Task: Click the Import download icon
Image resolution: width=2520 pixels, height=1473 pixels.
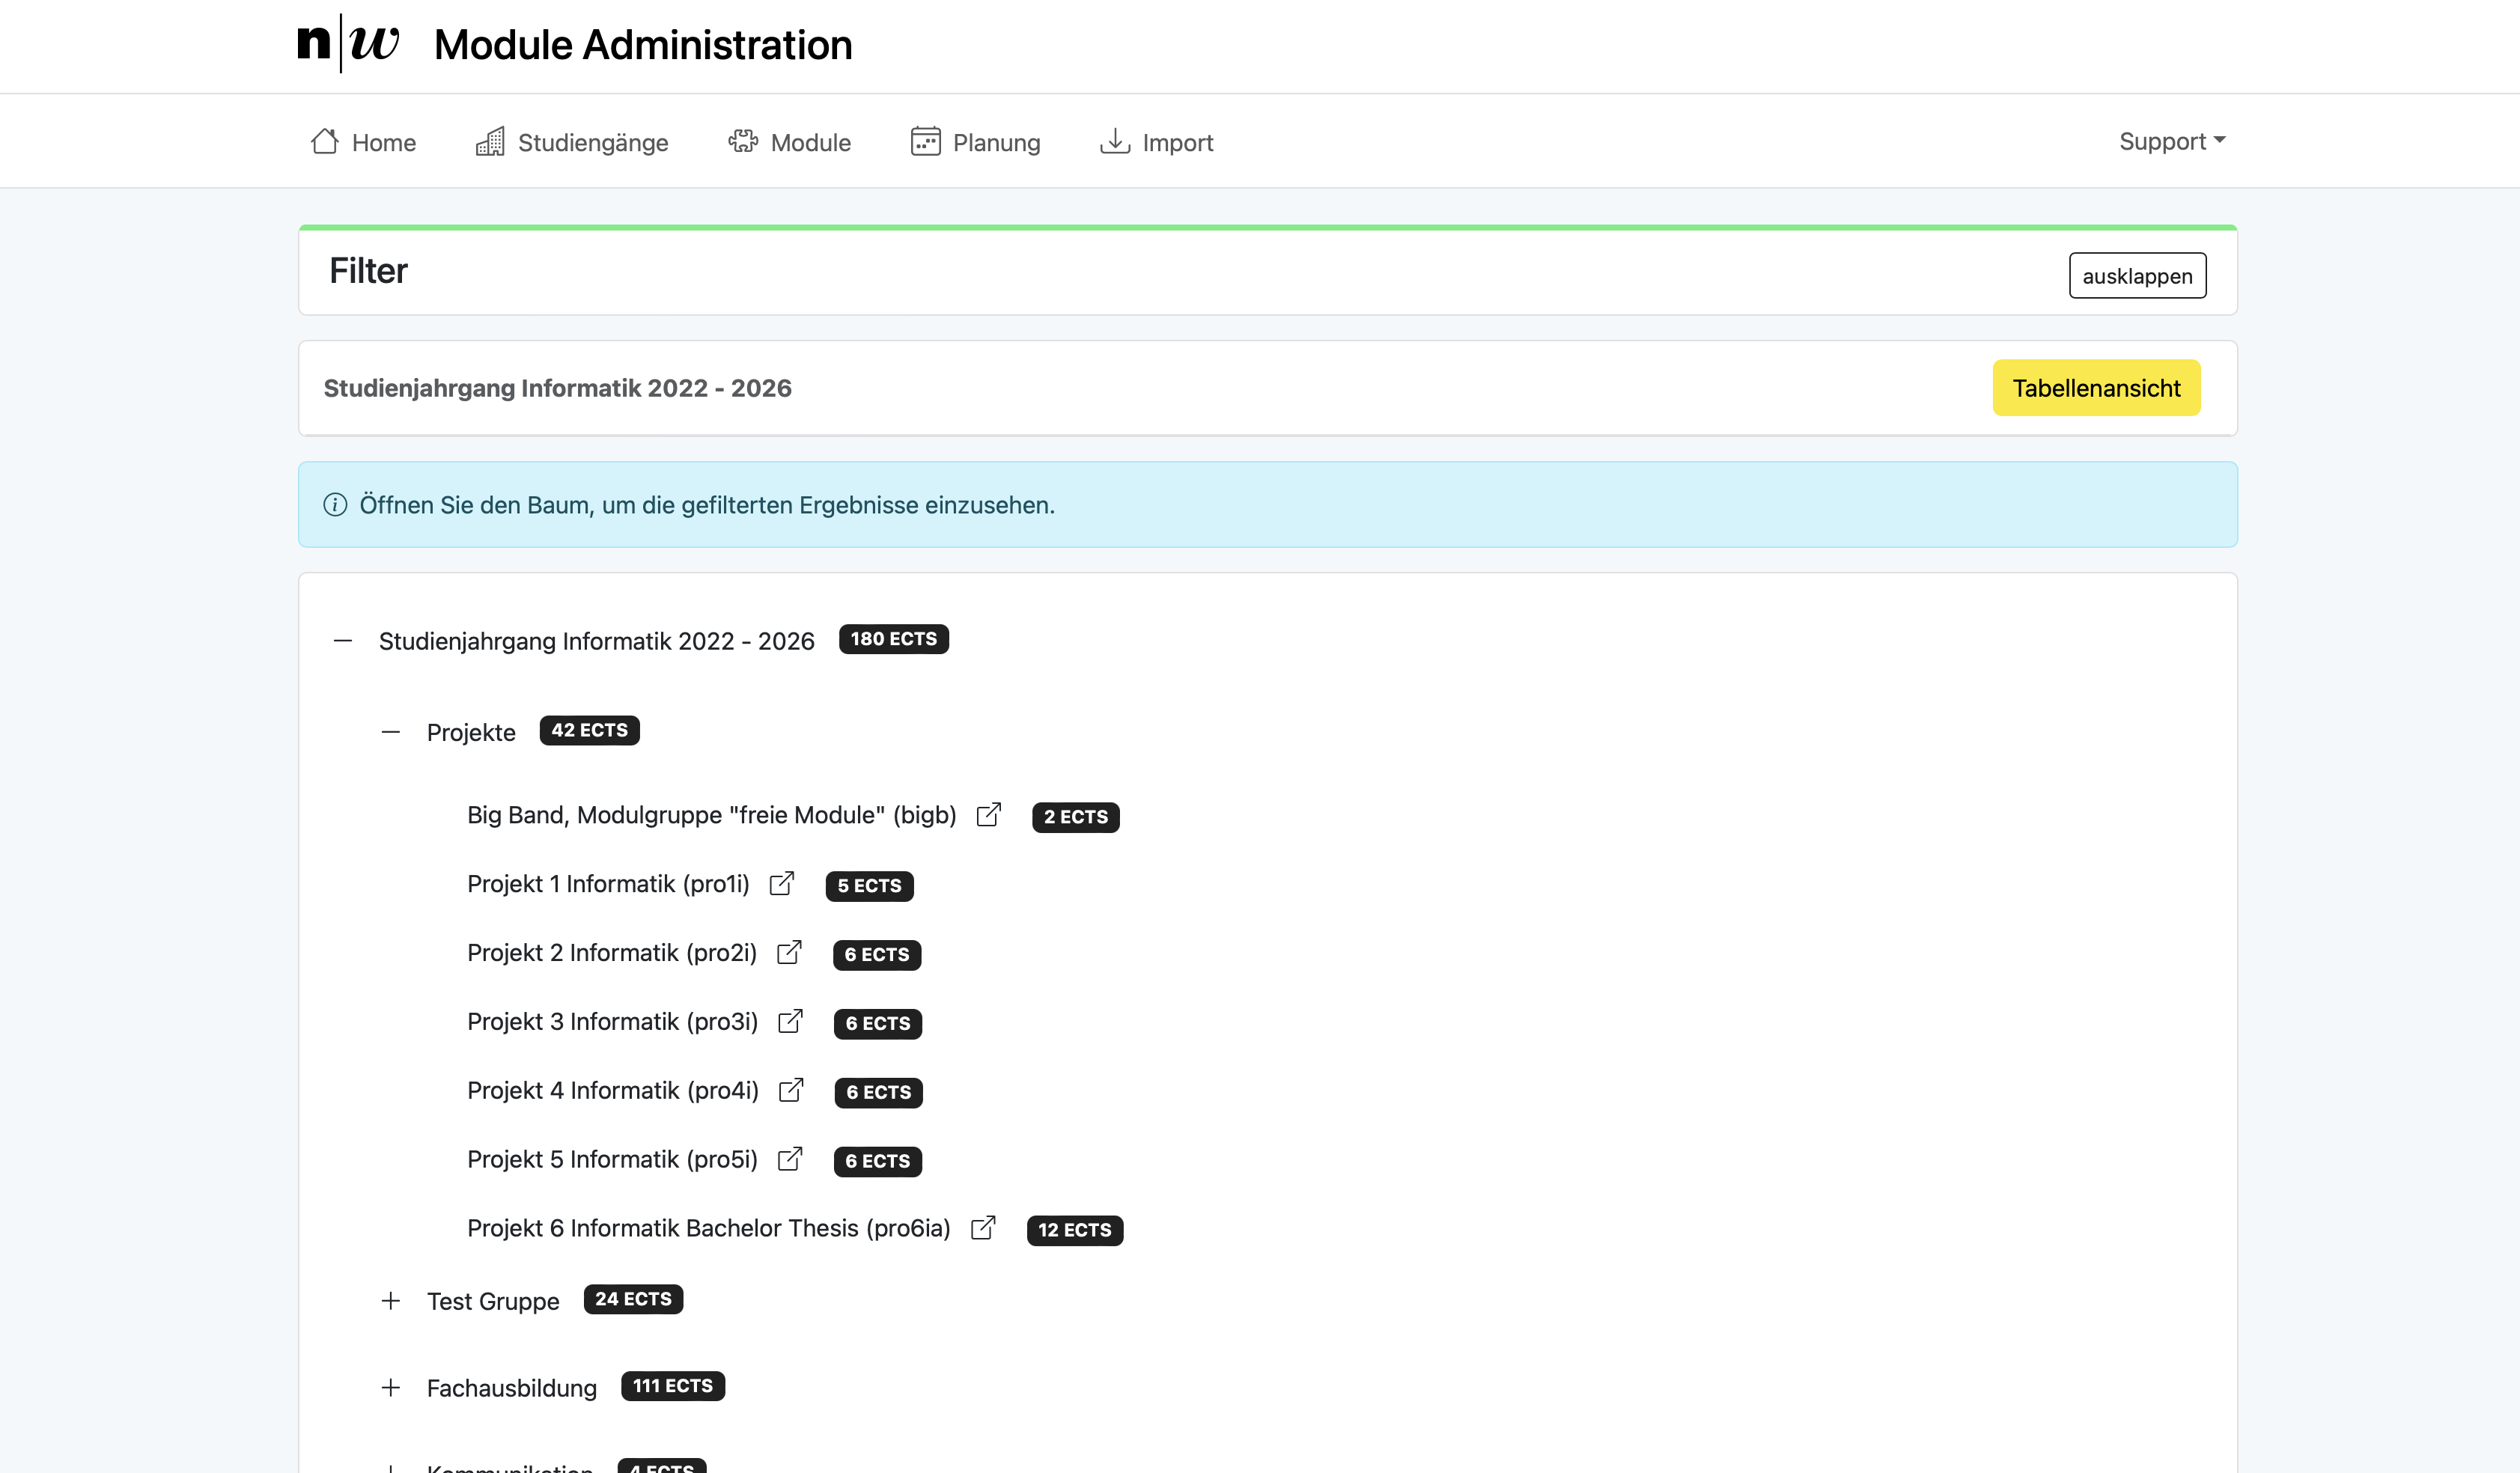Action: [x=1115, y=141]
